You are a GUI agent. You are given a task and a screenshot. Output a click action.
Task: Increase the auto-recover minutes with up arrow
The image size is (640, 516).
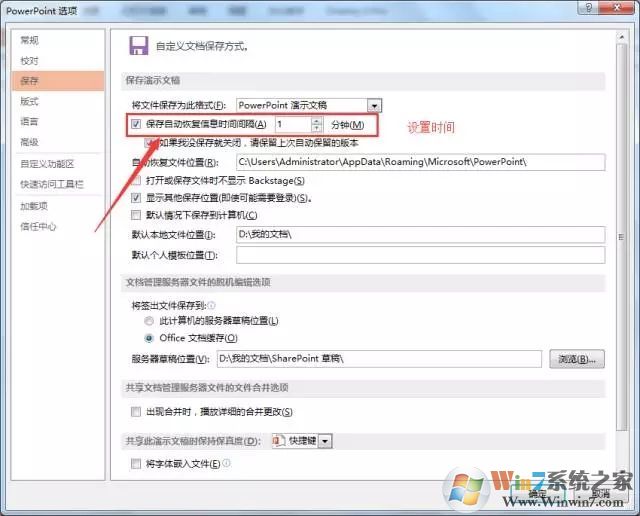(x=317, y=121)
